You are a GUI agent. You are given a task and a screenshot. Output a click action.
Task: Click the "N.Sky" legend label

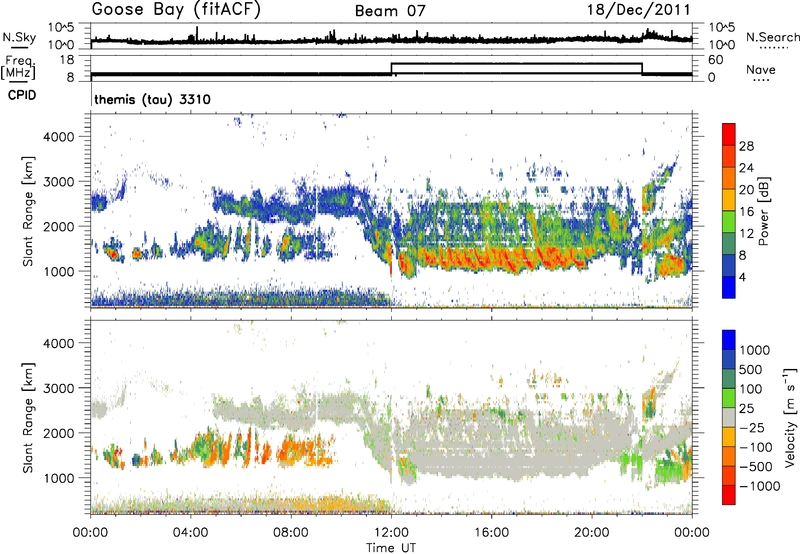19,37
